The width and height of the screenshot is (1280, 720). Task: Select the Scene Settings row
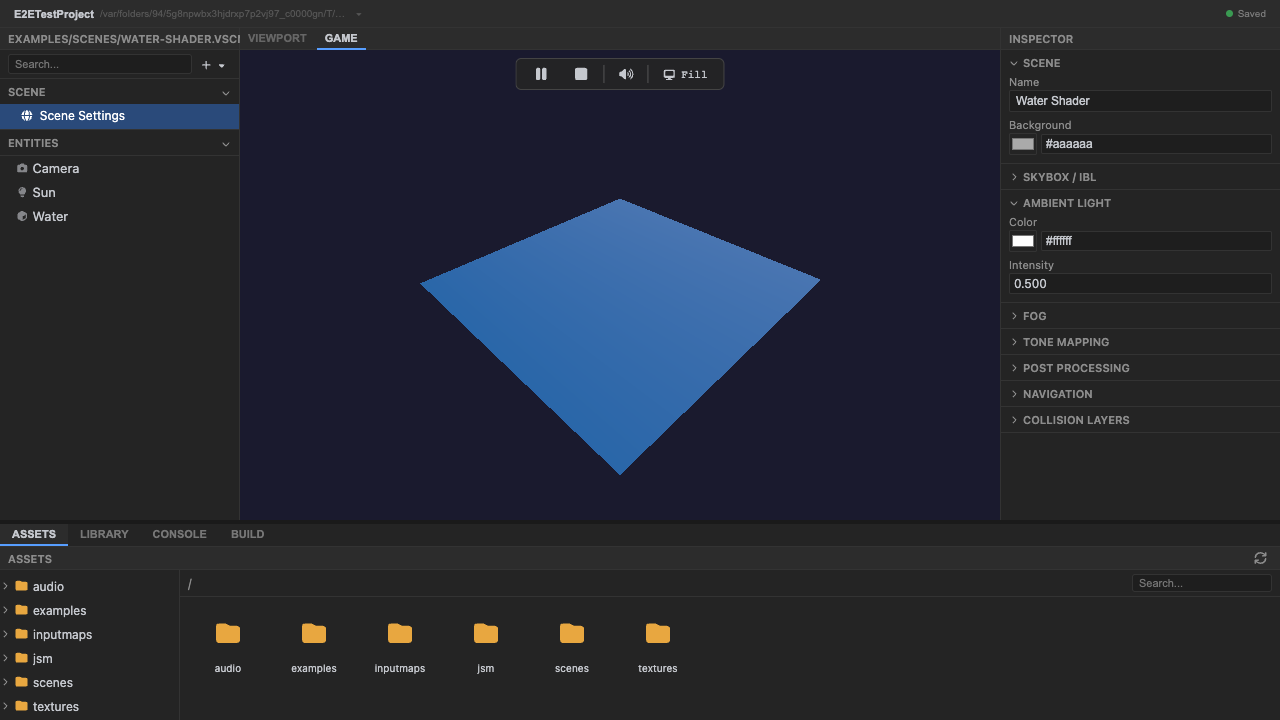click(120, 116)
